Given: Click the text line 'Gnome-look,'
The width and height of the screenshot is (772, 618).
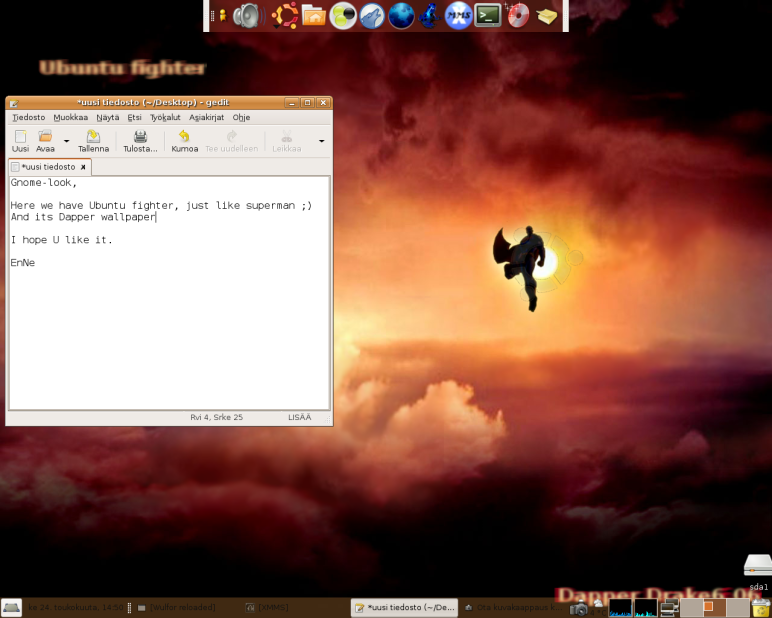Looking at the screenshot, I should pos(44,183).
